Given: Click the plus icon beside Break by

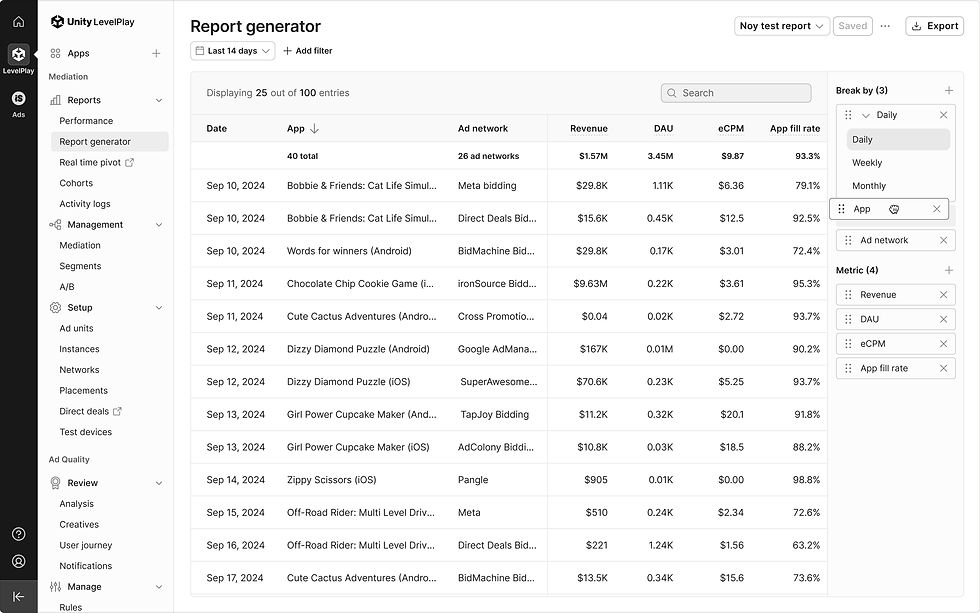Looking at the screenshot, I should [949, 91].
